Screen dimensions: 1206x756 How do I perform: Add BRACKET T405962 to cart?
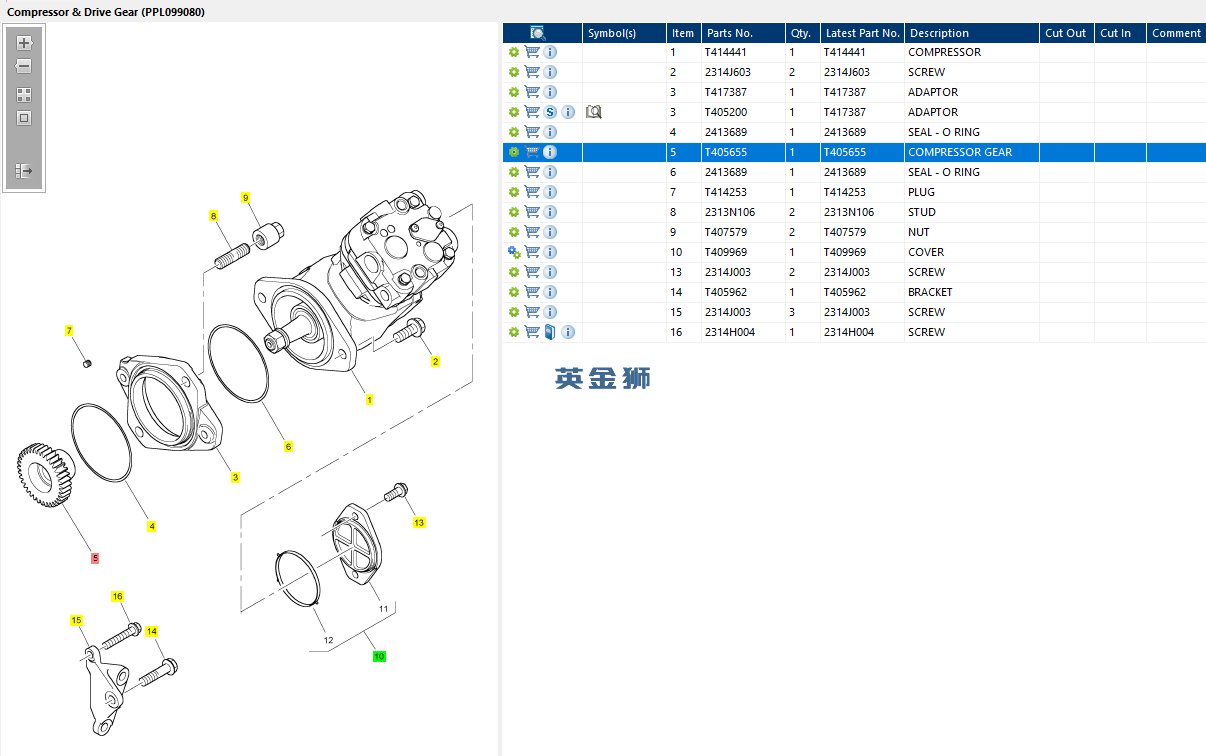coord(532,292)
